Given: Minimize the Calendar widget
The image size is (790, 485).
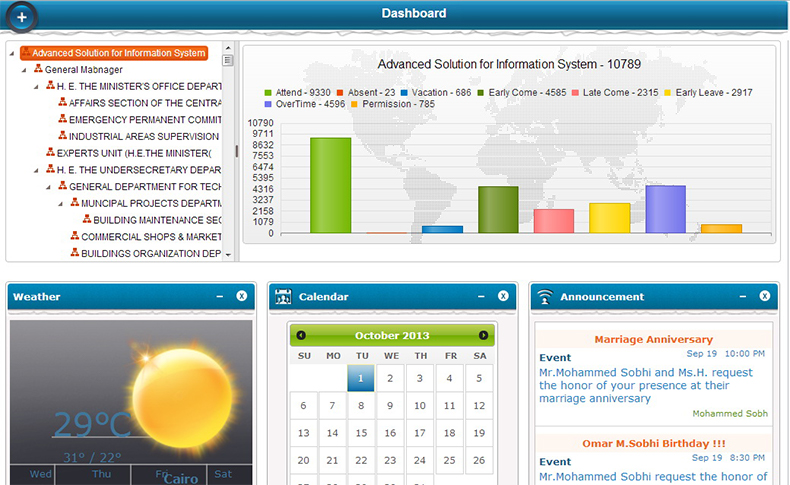Looking at the screenshot, I should click(480, 297).
